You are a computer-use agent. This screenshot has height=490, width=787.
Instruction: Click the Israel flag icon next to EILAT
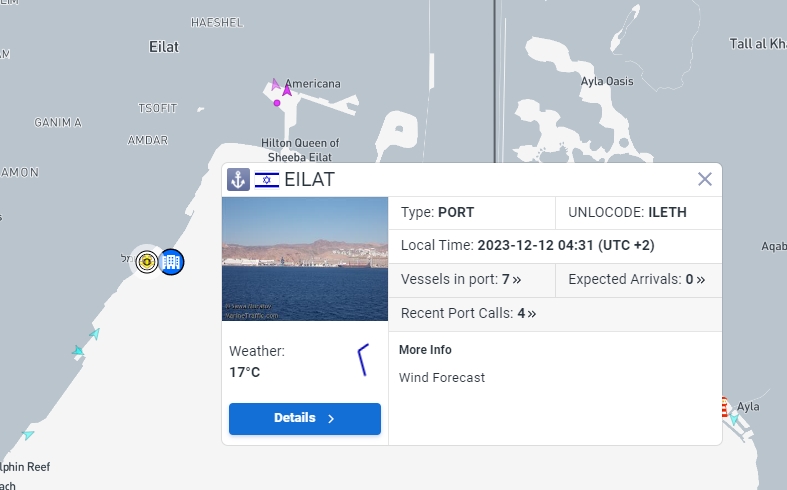pyautogui.click(x=267, y=180)
